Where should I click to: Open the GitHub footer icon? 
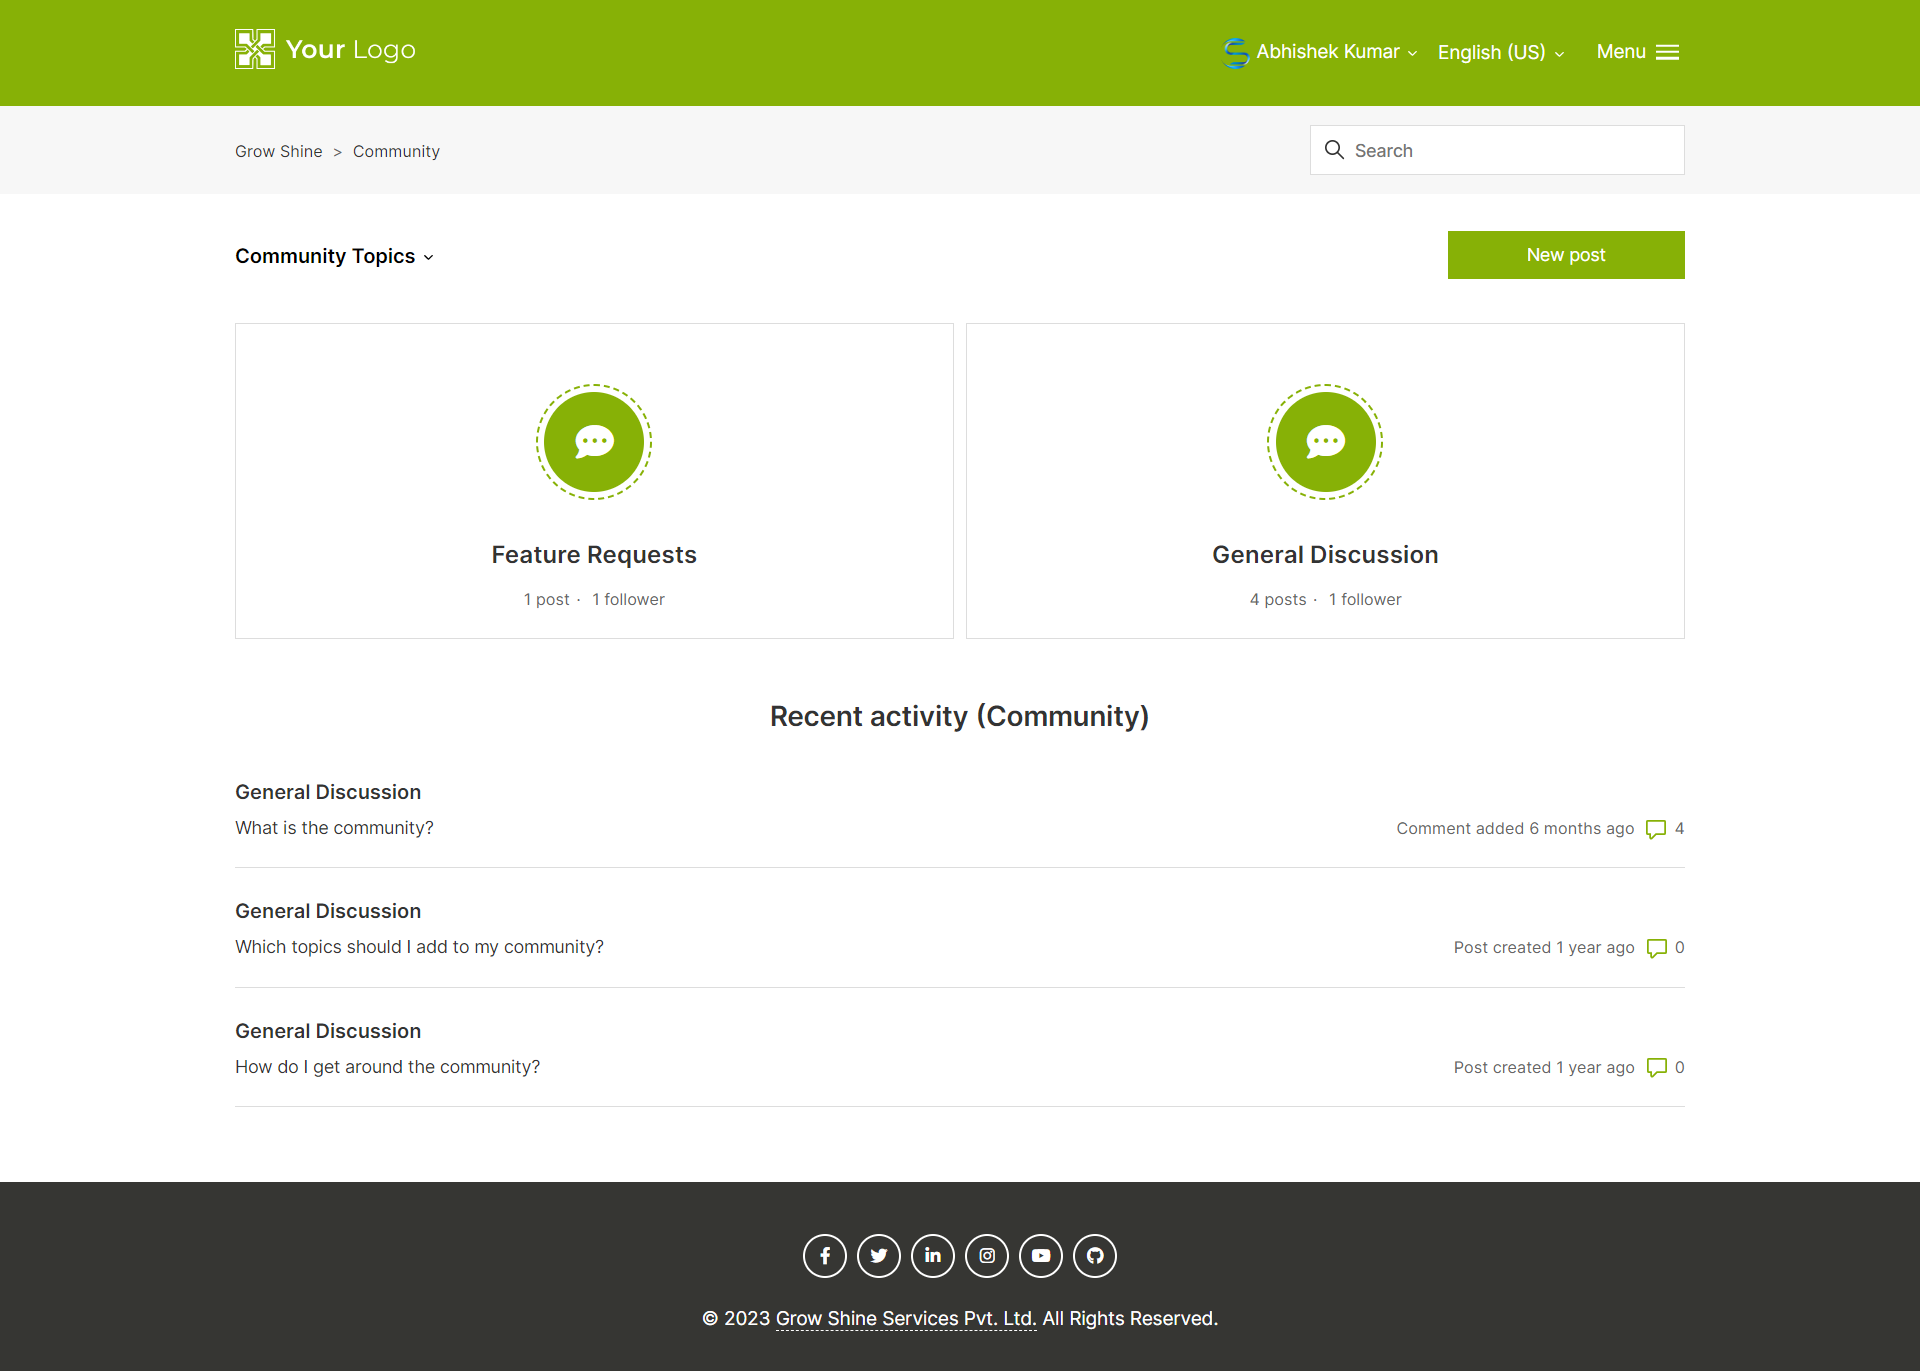(x=1095, y=1256)
